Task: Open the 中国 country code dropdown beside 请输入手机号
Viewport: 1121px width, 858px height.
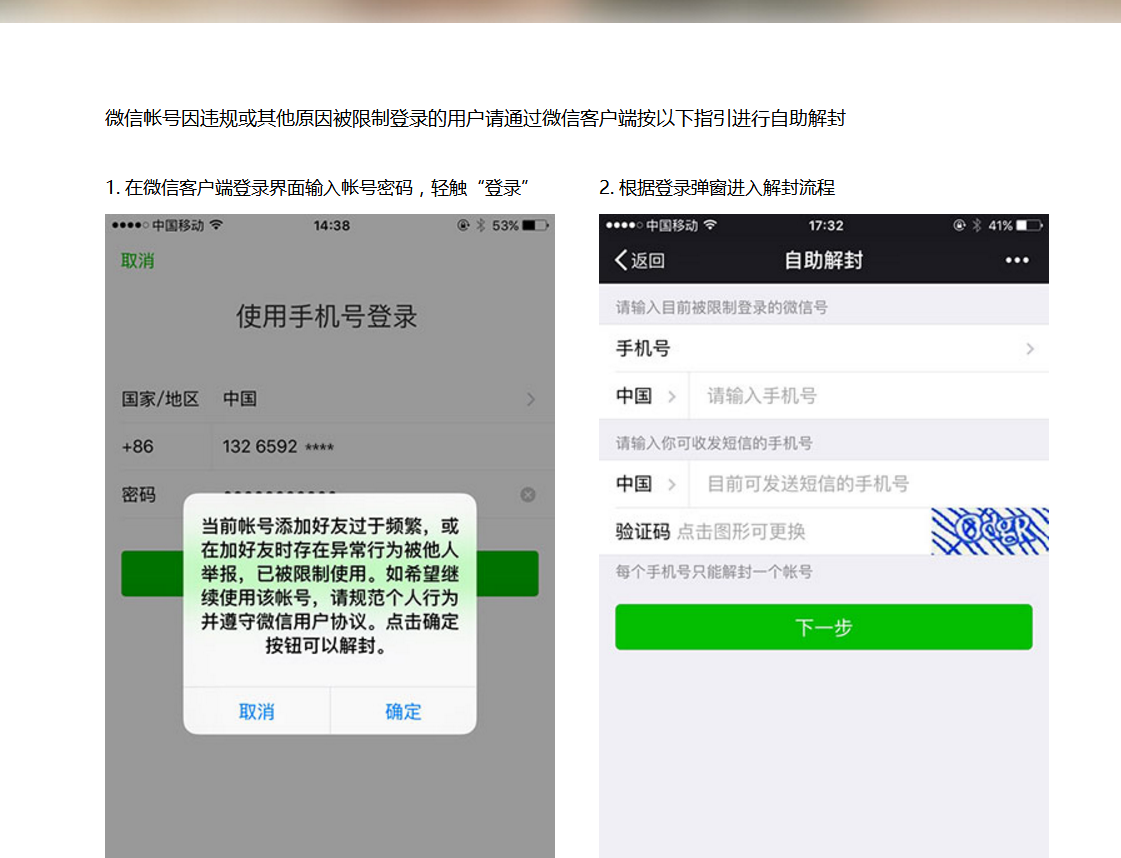Action: point(644,396)
